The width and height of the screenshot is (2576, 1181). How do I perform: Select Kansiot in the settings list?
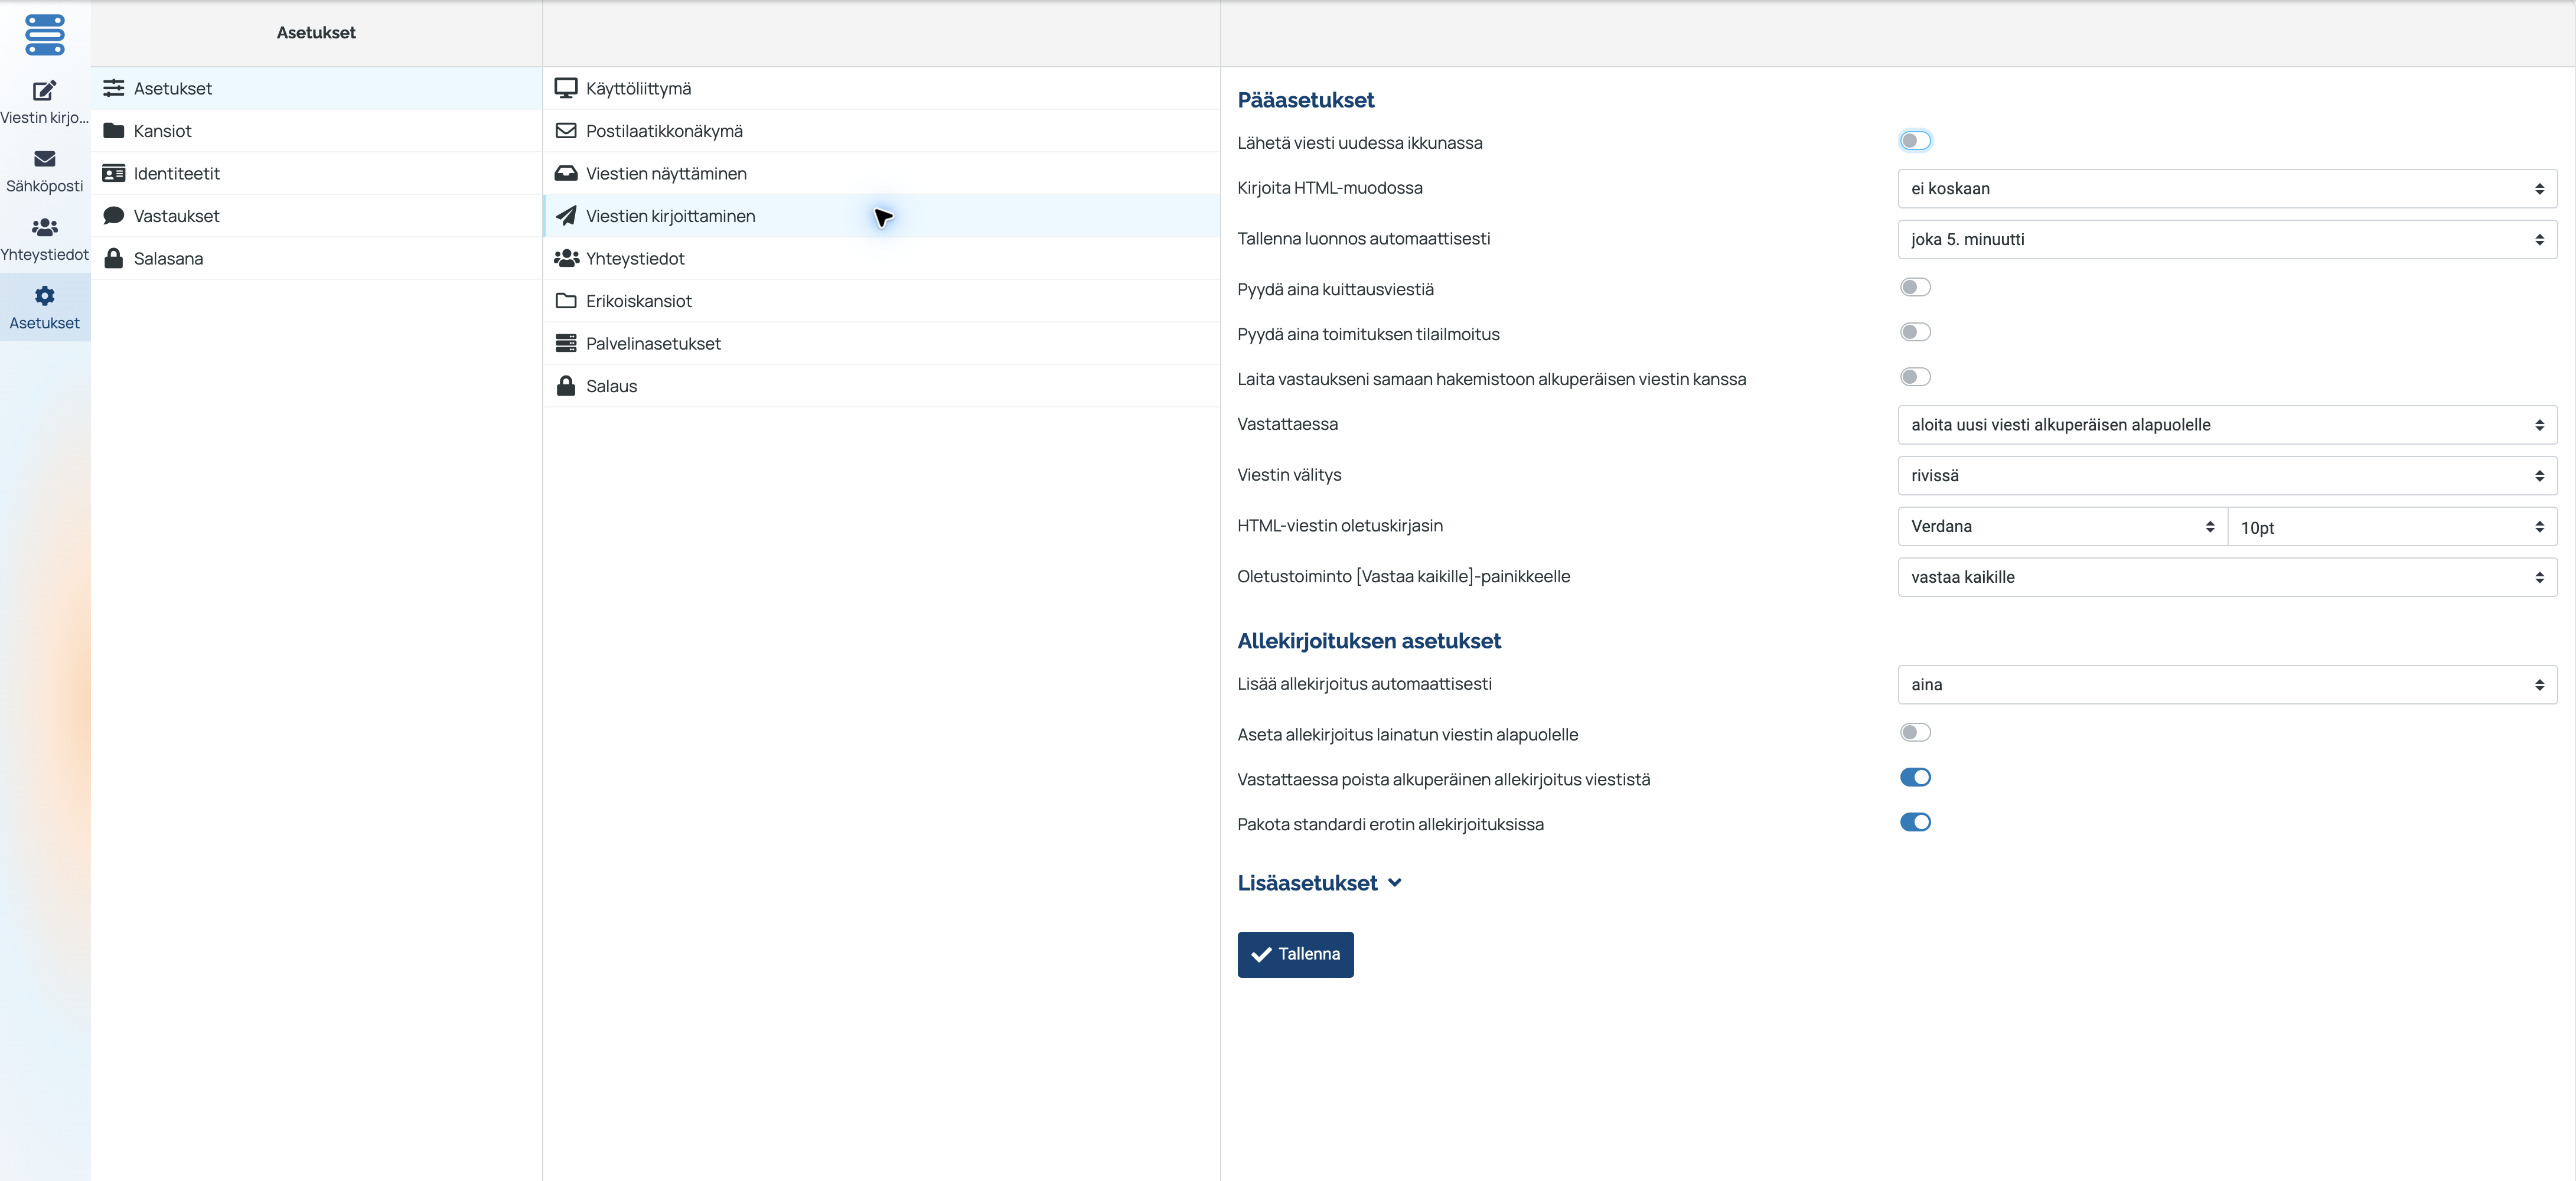pyautogui.click(x=316, y=131)
